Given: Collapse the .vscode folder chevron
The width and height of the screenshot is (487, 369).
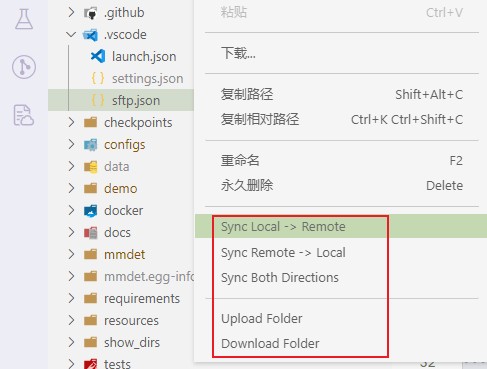Looking at the screenshot, I should [71, 34].
